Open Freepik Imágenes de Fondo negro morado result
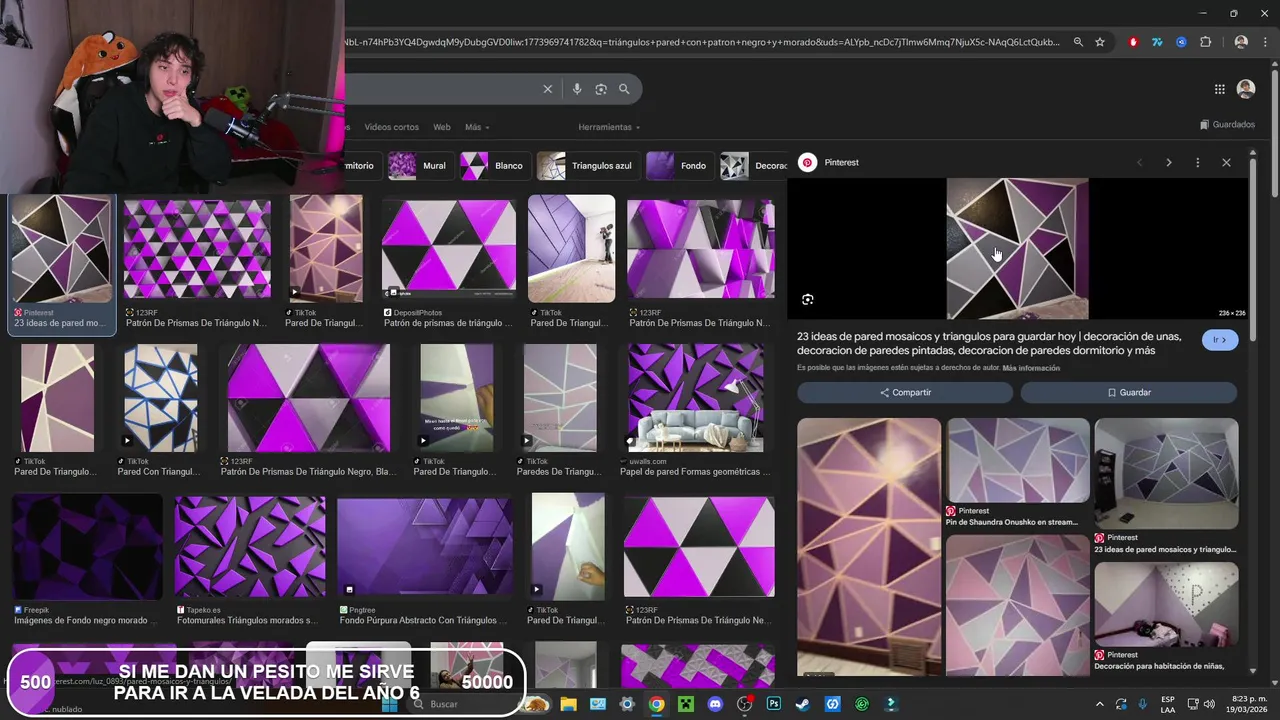This screenshot has height=720, width=1280. click(x=87, y=560)
